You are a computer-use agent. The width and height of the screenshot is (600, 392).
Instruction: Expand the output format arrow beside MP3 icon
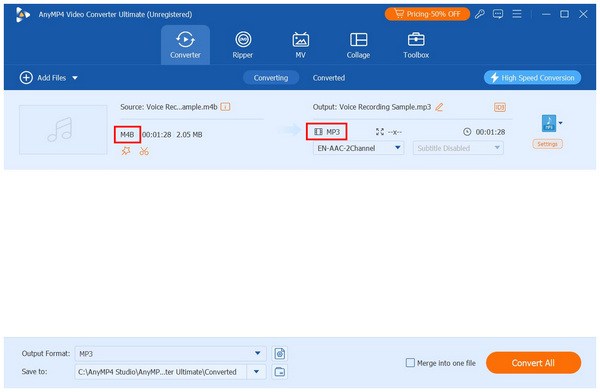[560, 123]
